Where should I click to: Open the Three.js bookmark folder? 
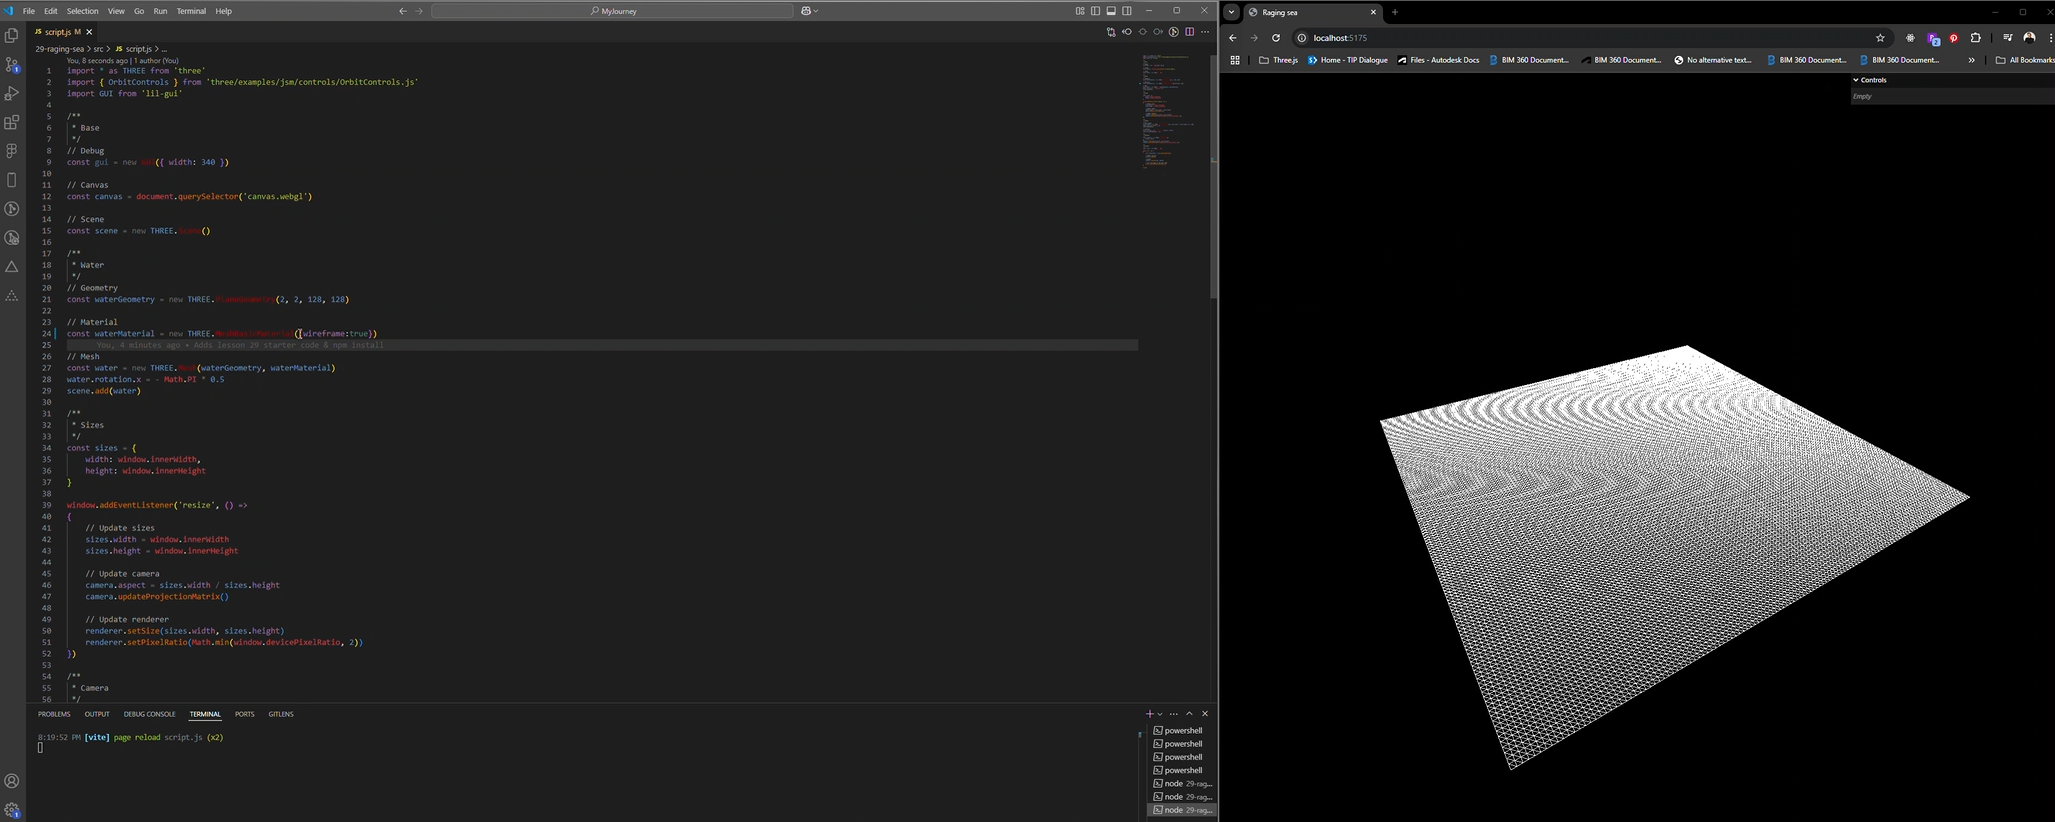pos(1278,60)
